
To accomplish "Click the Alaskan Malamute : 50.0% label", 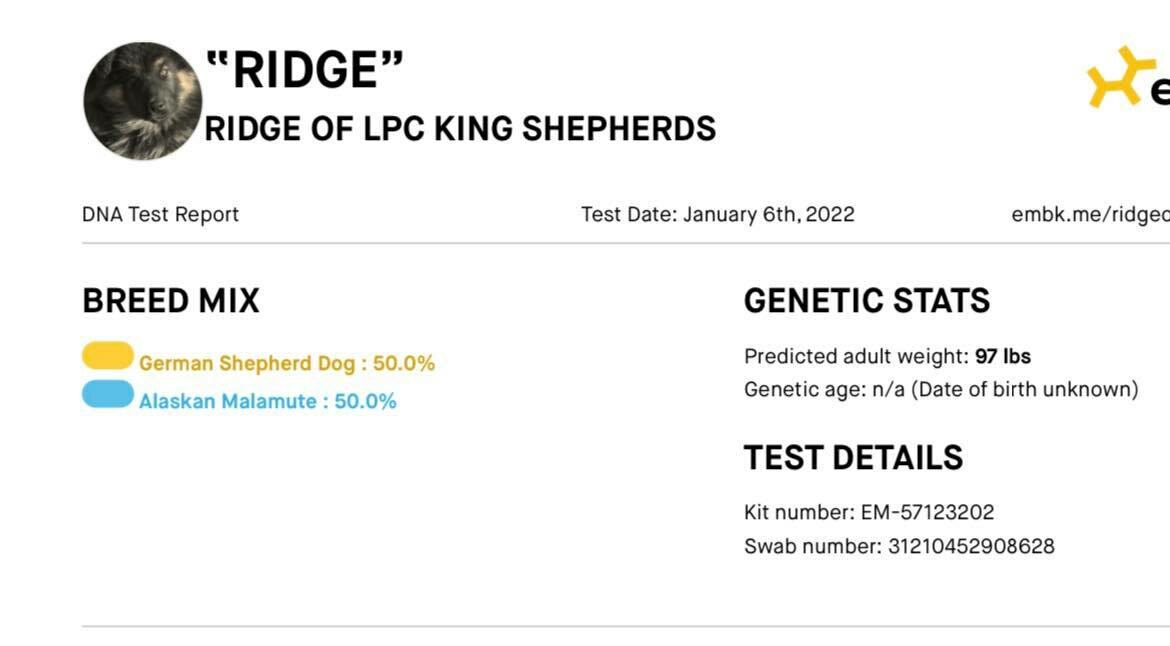I will click(267, 401).
